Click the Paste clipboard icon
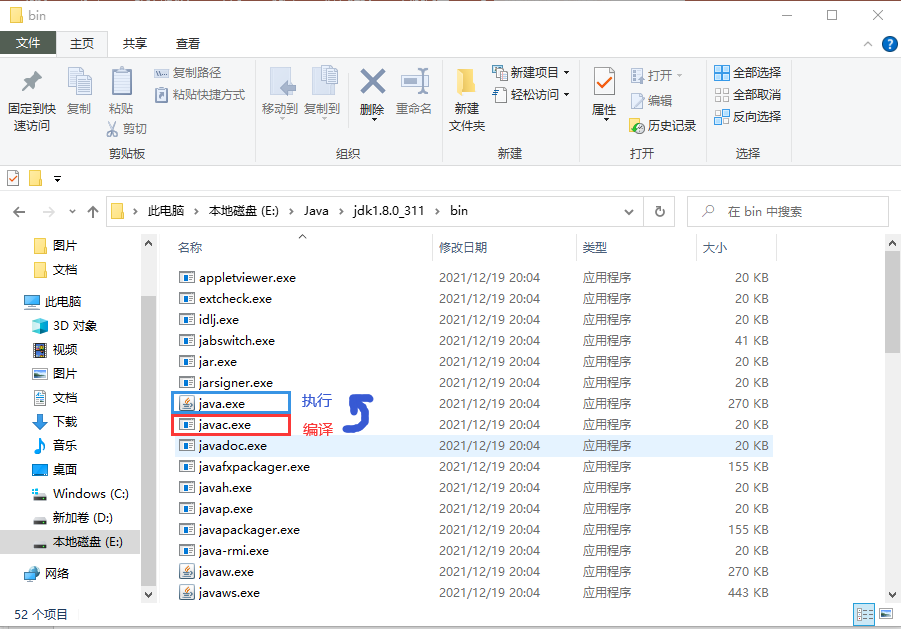The height and width of the screenshot is (629, 901). click(121, 81)
